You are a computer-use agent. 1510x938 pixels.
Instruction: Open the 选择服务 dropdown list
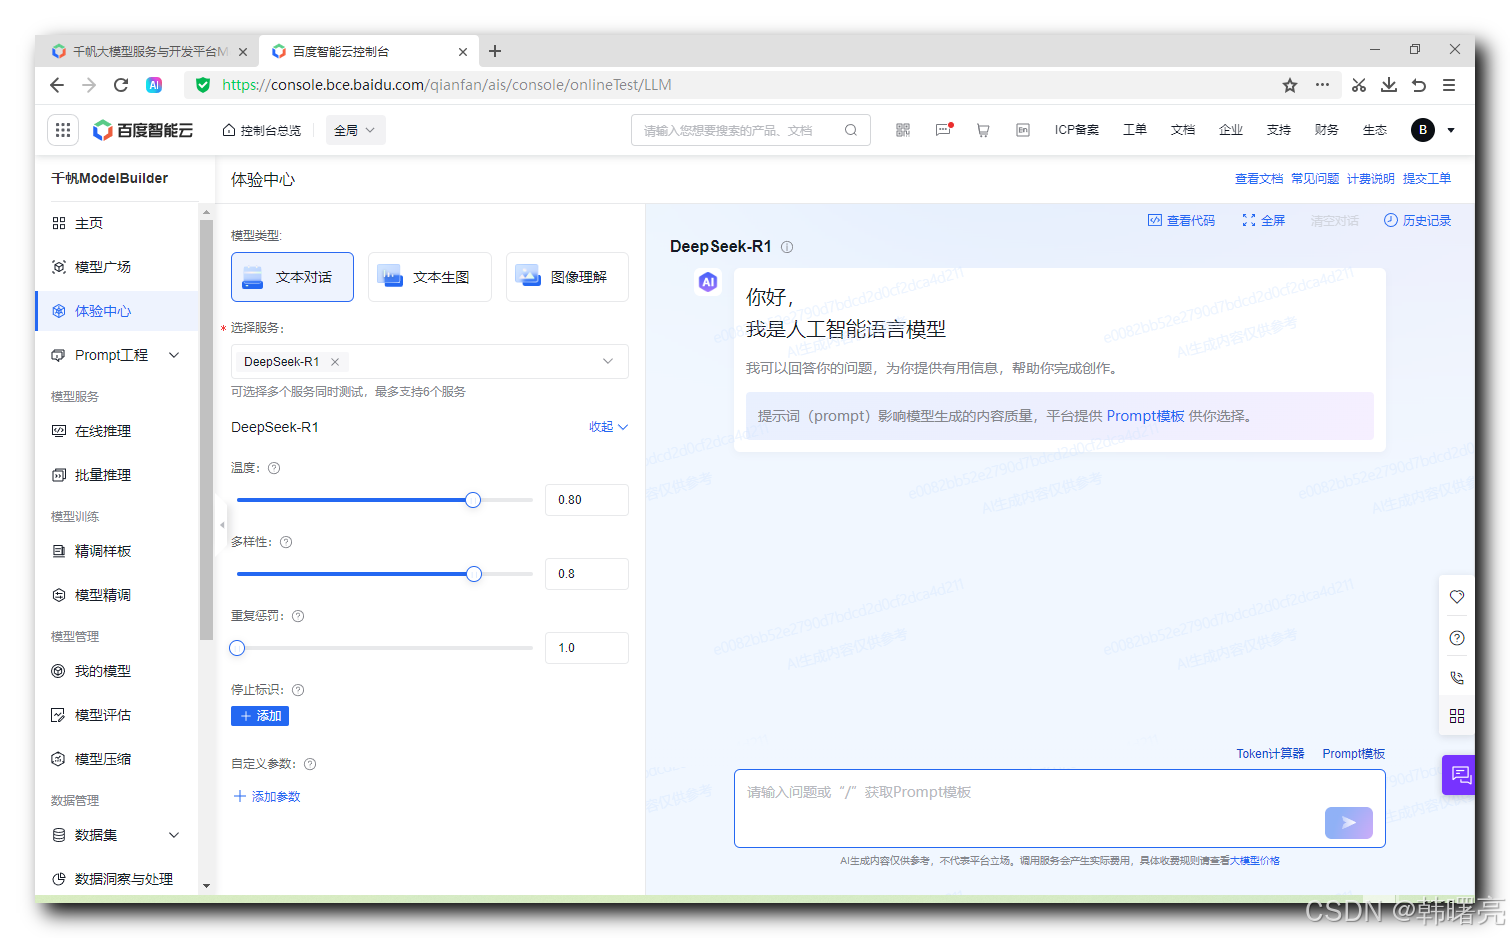pos(430,362)
